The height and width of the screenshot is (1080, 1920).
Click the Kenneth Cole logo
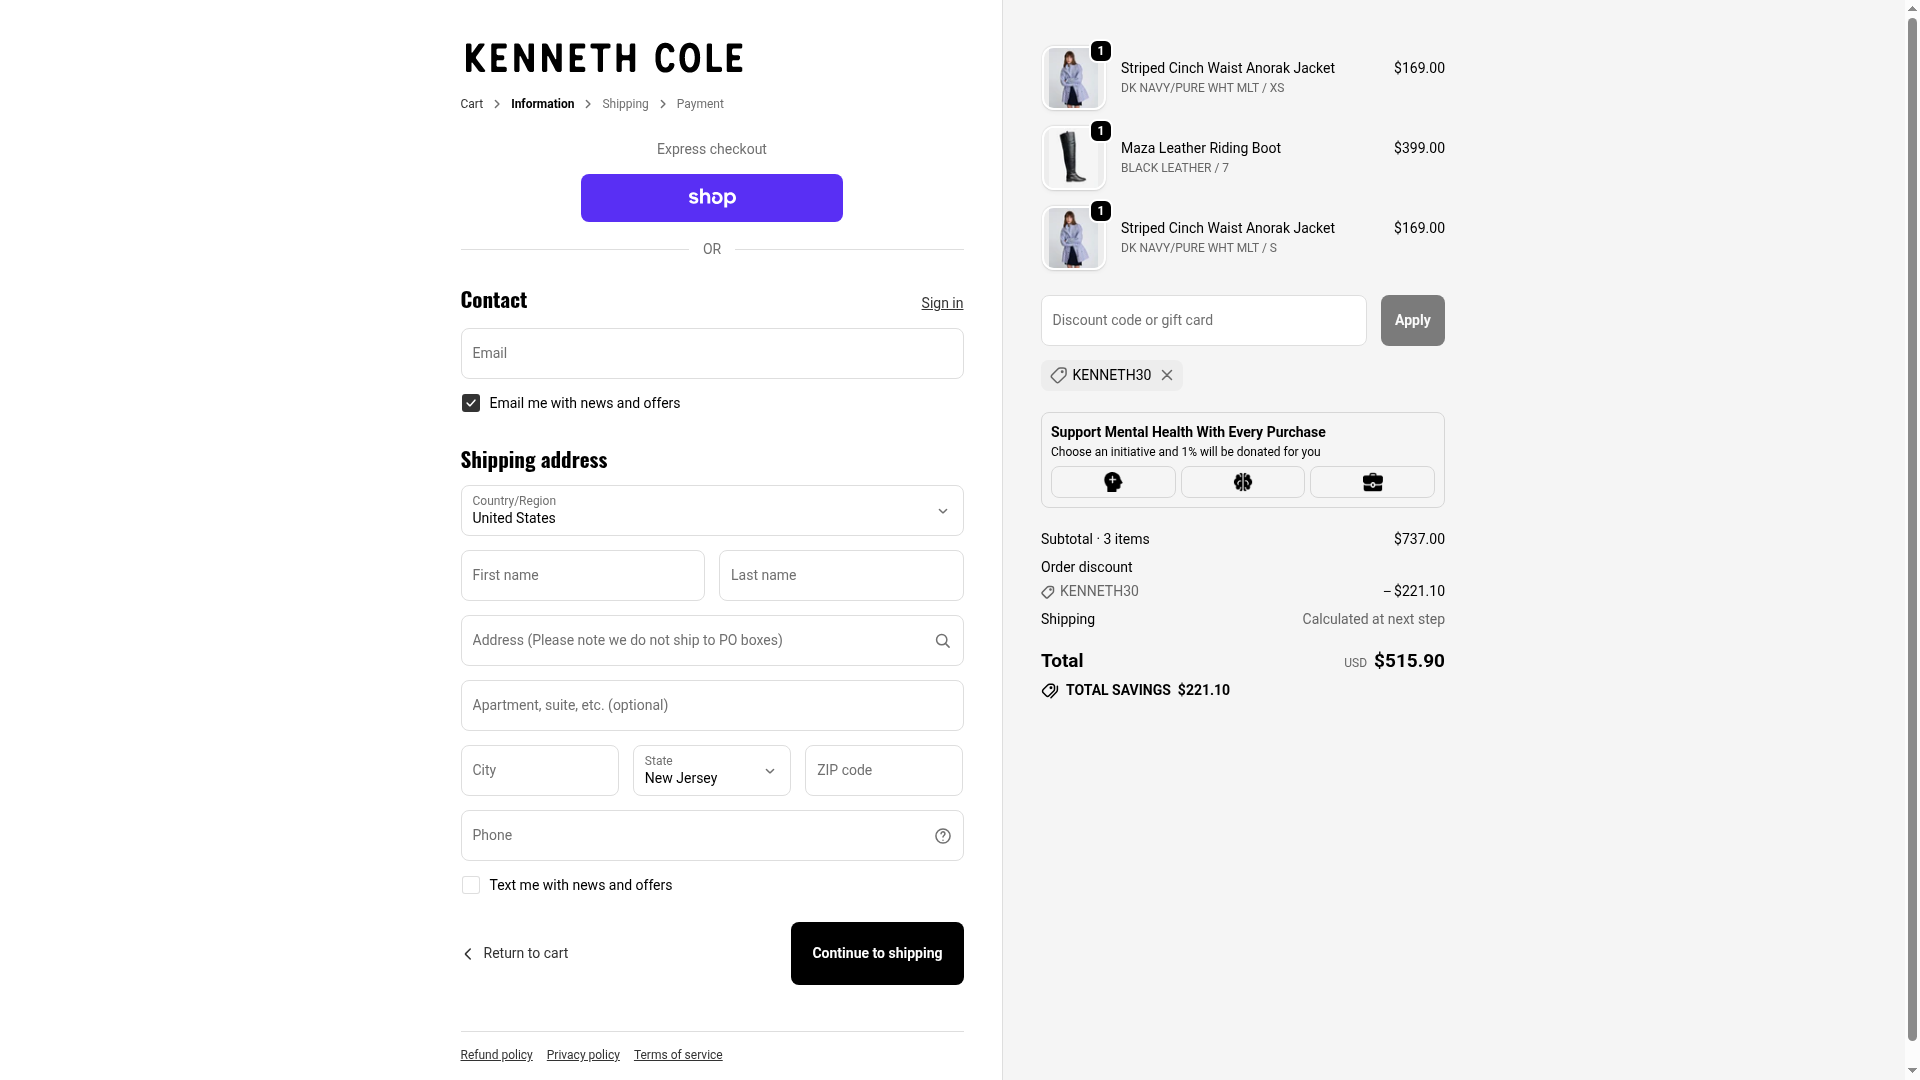click(604, 58)
